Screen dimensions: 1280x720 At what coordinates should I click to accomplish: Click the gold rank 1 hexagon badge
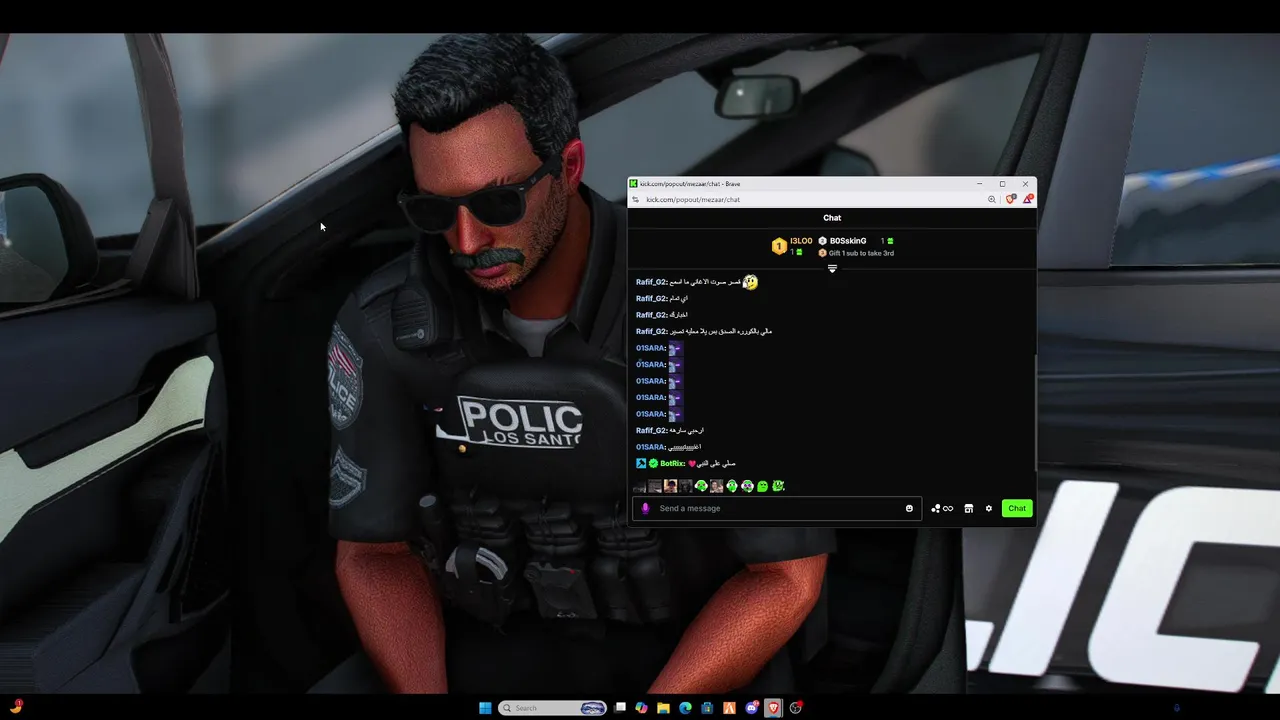click(779, 246)
